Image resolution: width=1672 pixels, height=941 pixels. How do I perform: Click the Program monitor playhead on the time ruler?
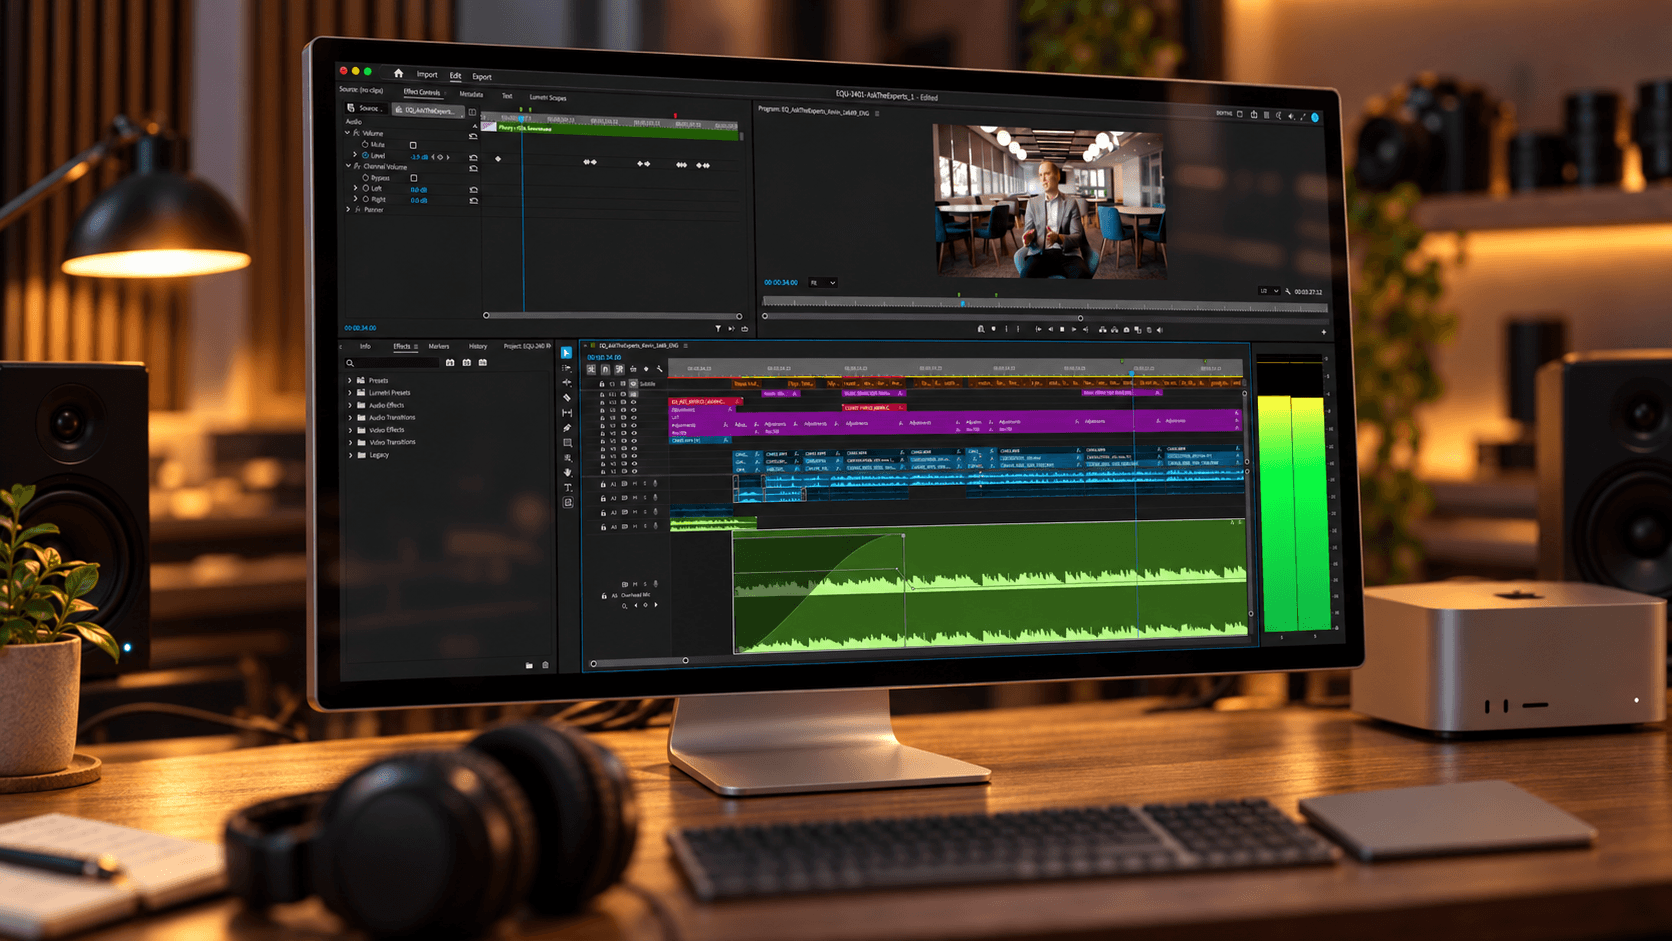click(x=963, y=303)
